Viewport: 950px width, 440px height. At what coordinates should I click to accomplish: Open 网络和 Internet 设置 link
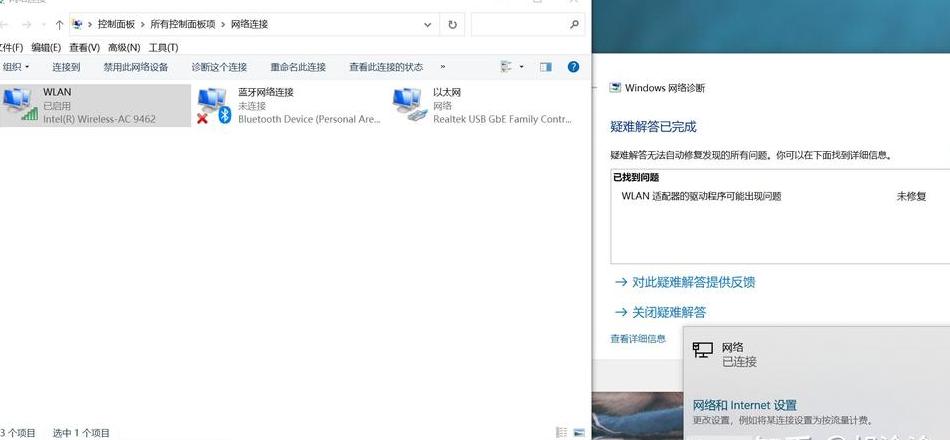[745, 405]
